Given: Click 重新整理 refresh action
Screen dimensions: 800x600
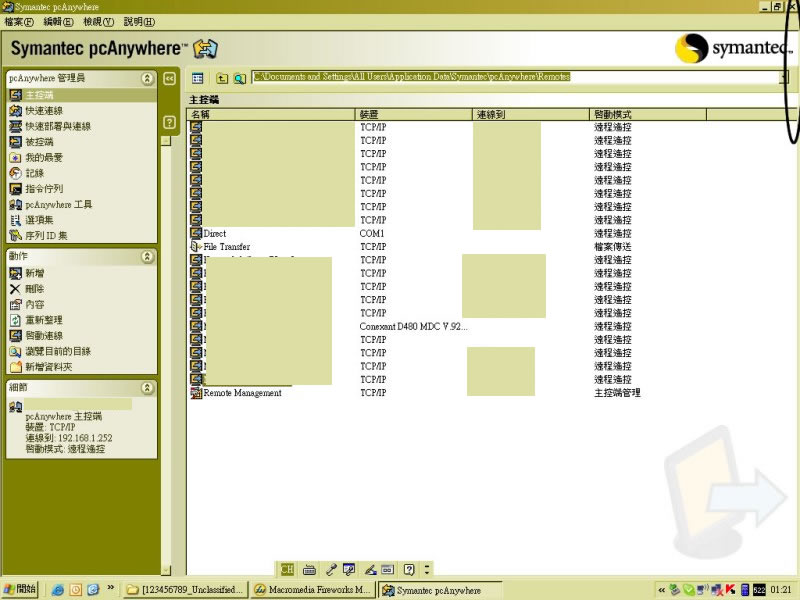Looking at the screenshot, I should coord(43,320).
